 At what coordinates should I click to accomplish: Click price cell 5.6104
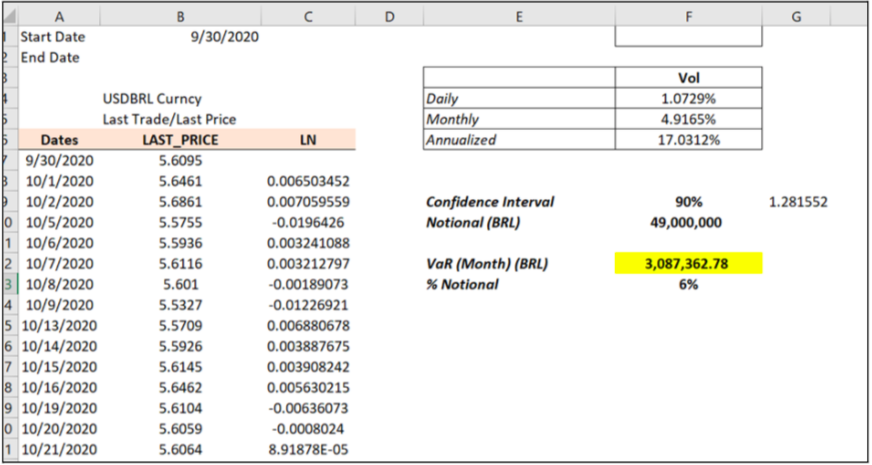[x=181, y=408]
